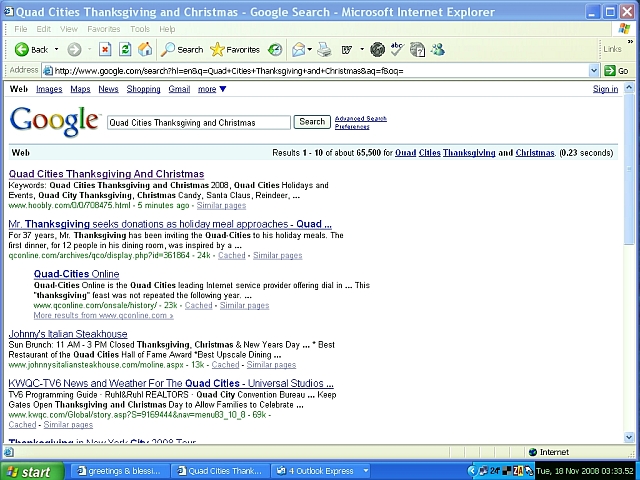Click the Advanced Search link
640x480 pixels.
360,118
